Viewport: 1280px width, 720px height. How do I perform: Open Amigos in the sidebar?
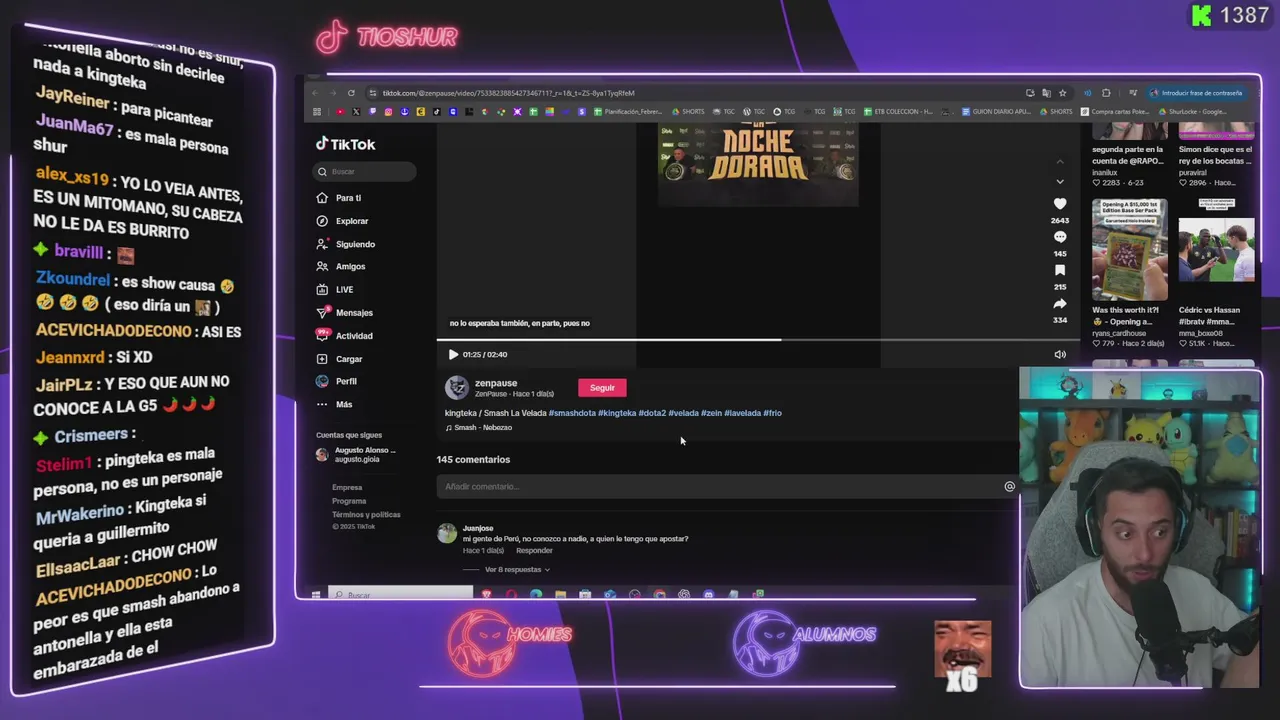coord(350,267)
